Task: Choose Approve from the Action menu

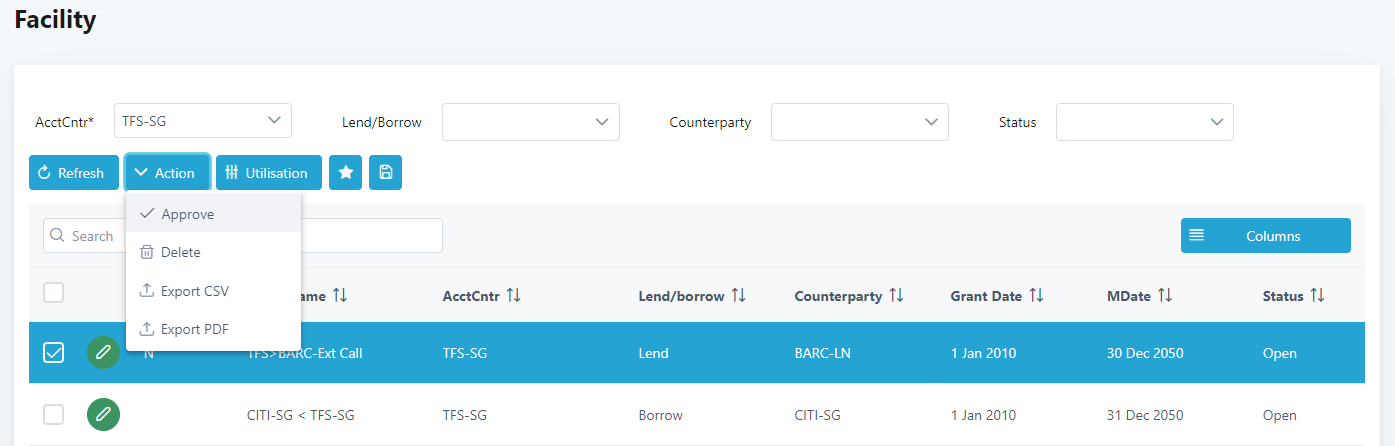Action: click(187, 214)
